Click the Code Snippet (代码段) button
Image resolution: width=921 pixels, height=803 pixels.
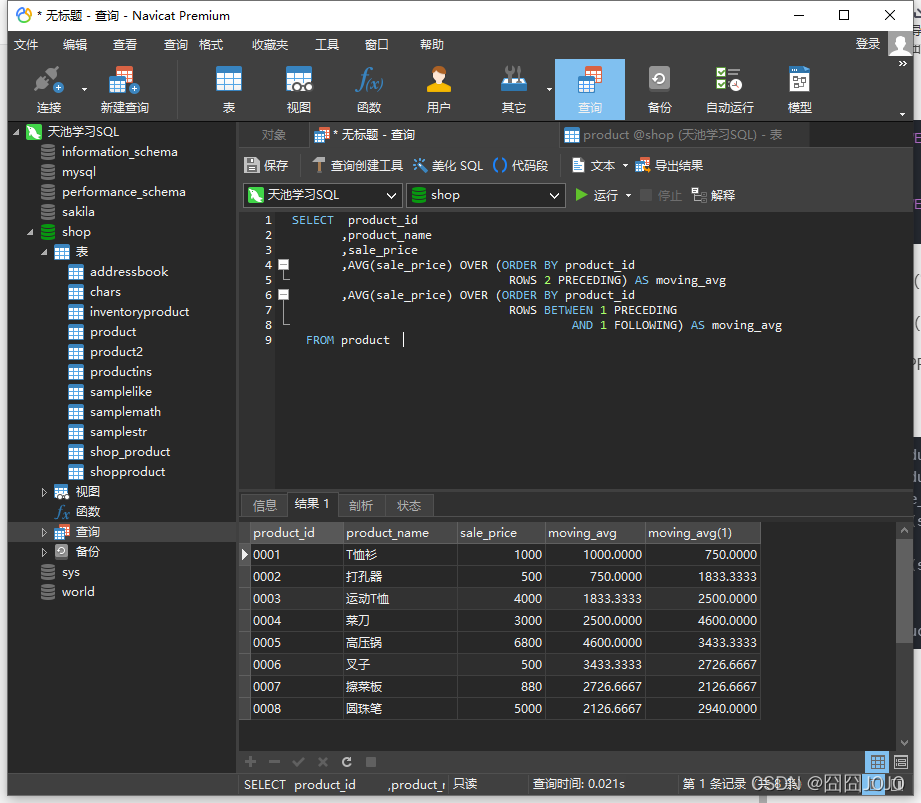(x=520, y=166)
